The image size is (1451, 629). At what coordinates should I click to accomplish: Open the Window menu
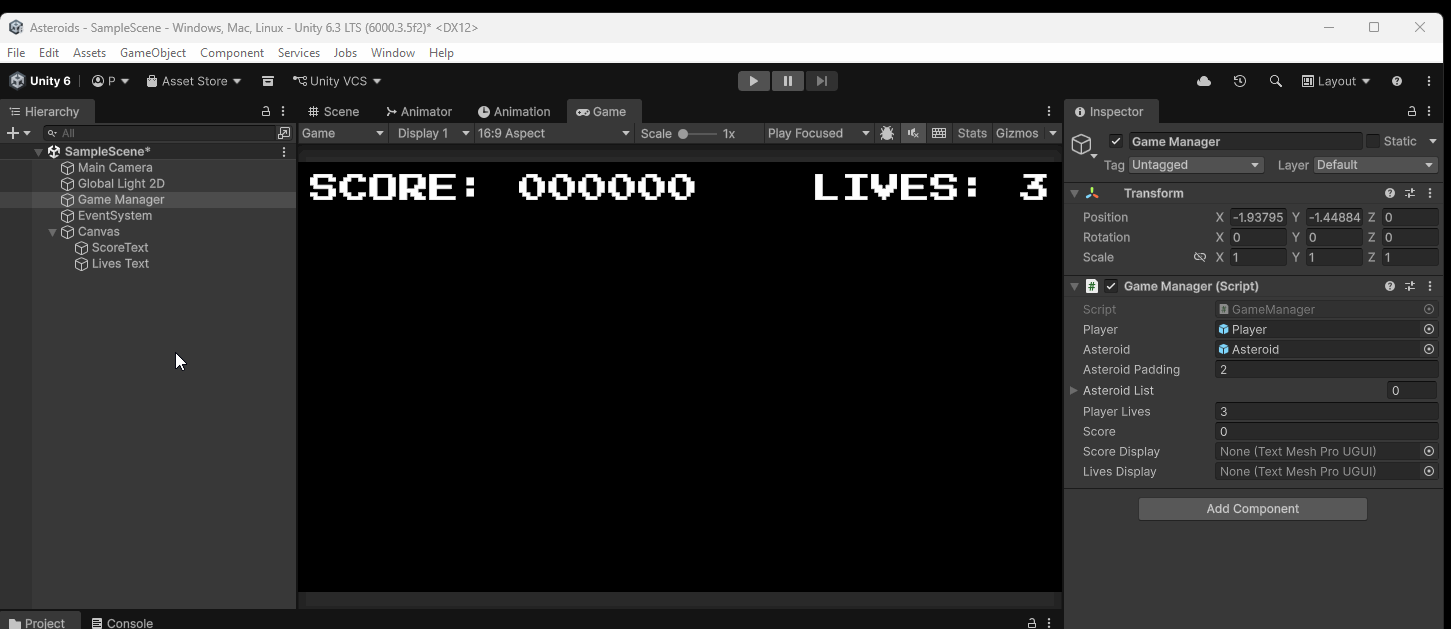[x=393, y=53]
